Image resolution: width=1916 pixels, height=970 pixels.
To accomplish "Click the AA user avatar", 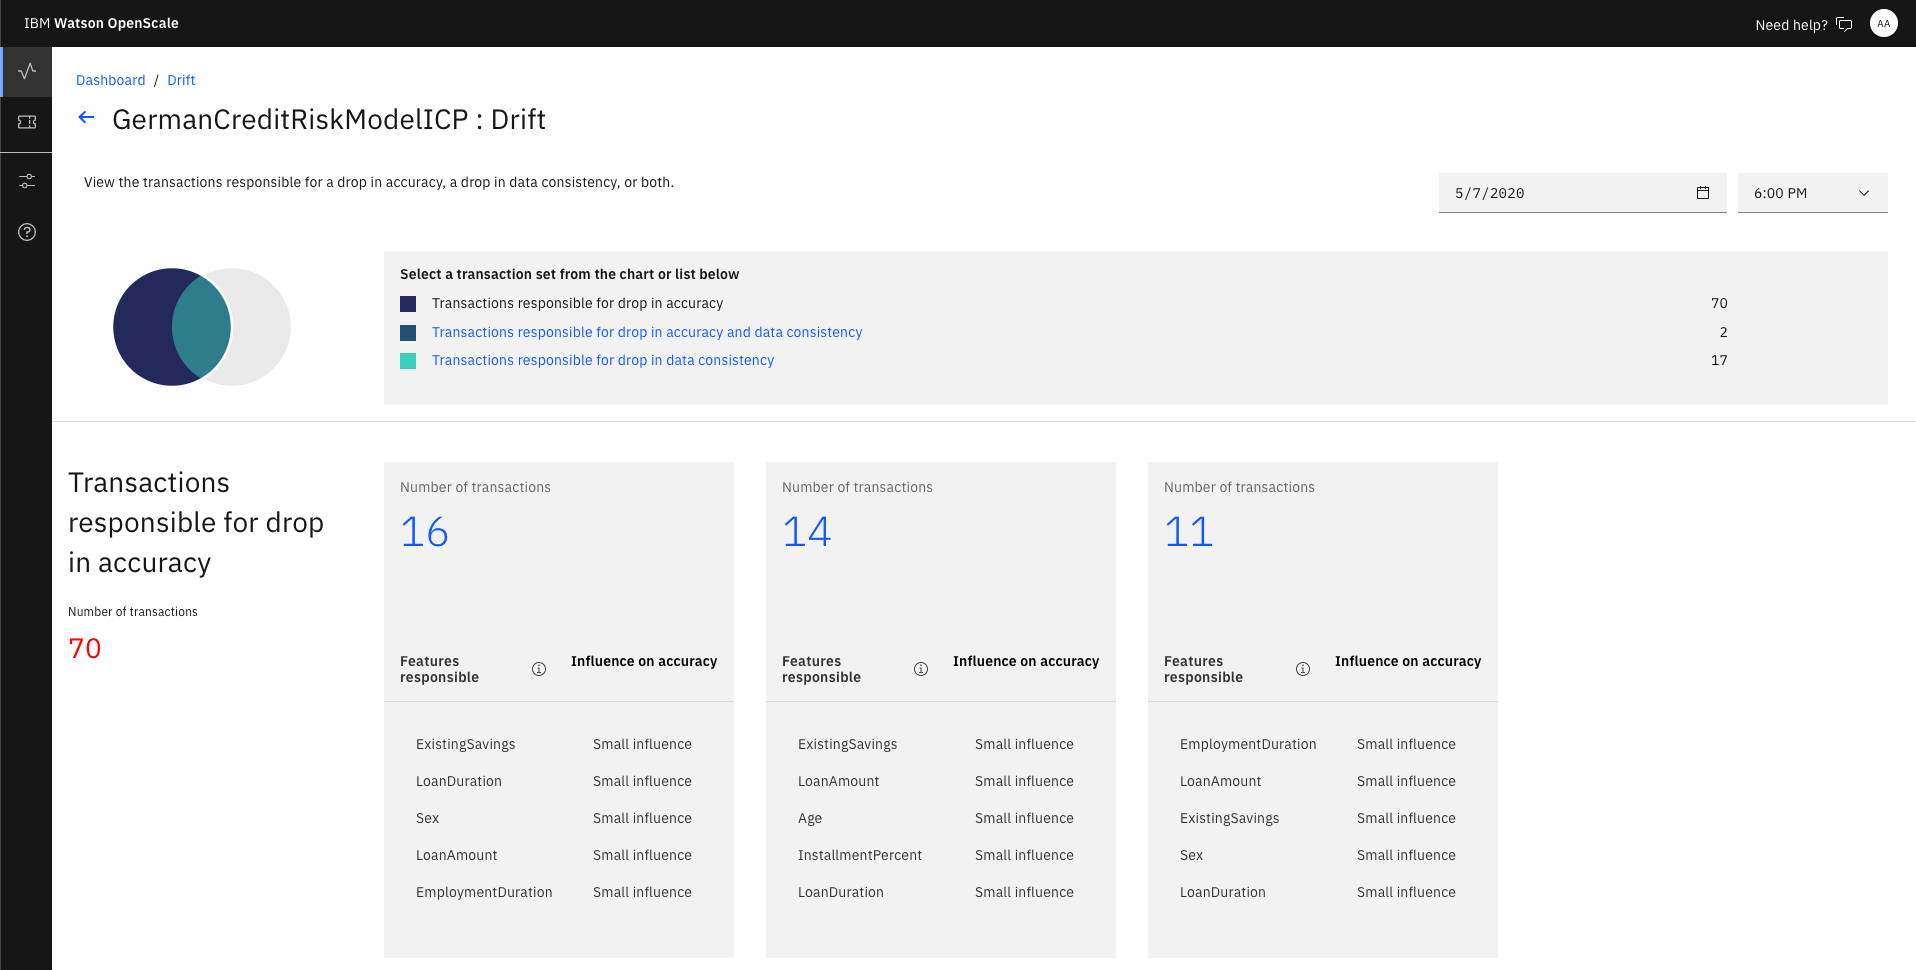I will click(1883, 24).
